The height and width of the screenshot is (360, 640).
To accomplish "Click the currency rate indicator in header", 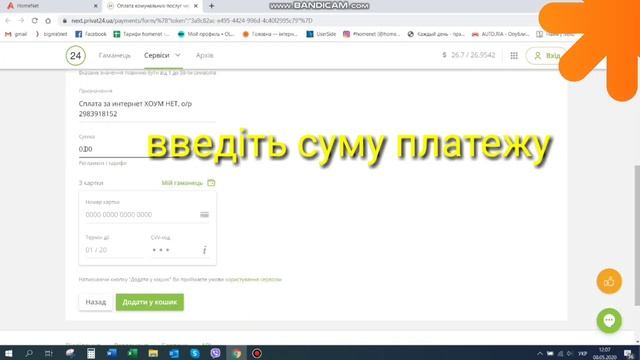I will tap(469, 55).
